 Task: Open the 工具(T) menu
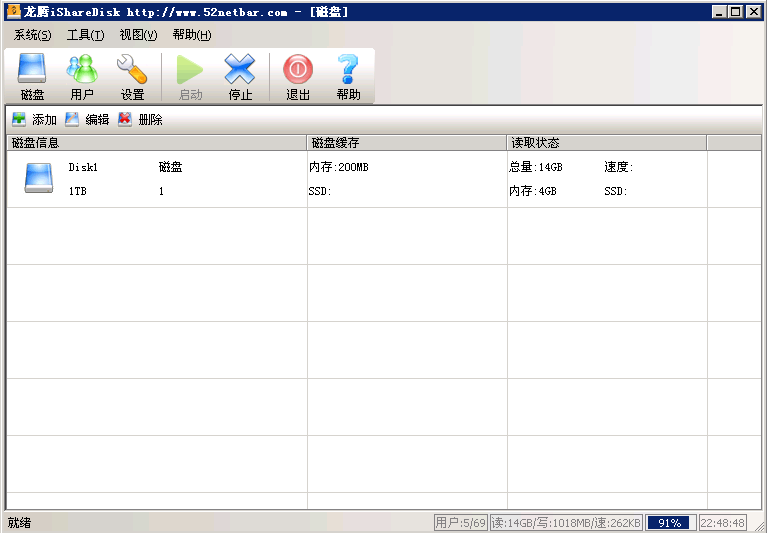85,35
